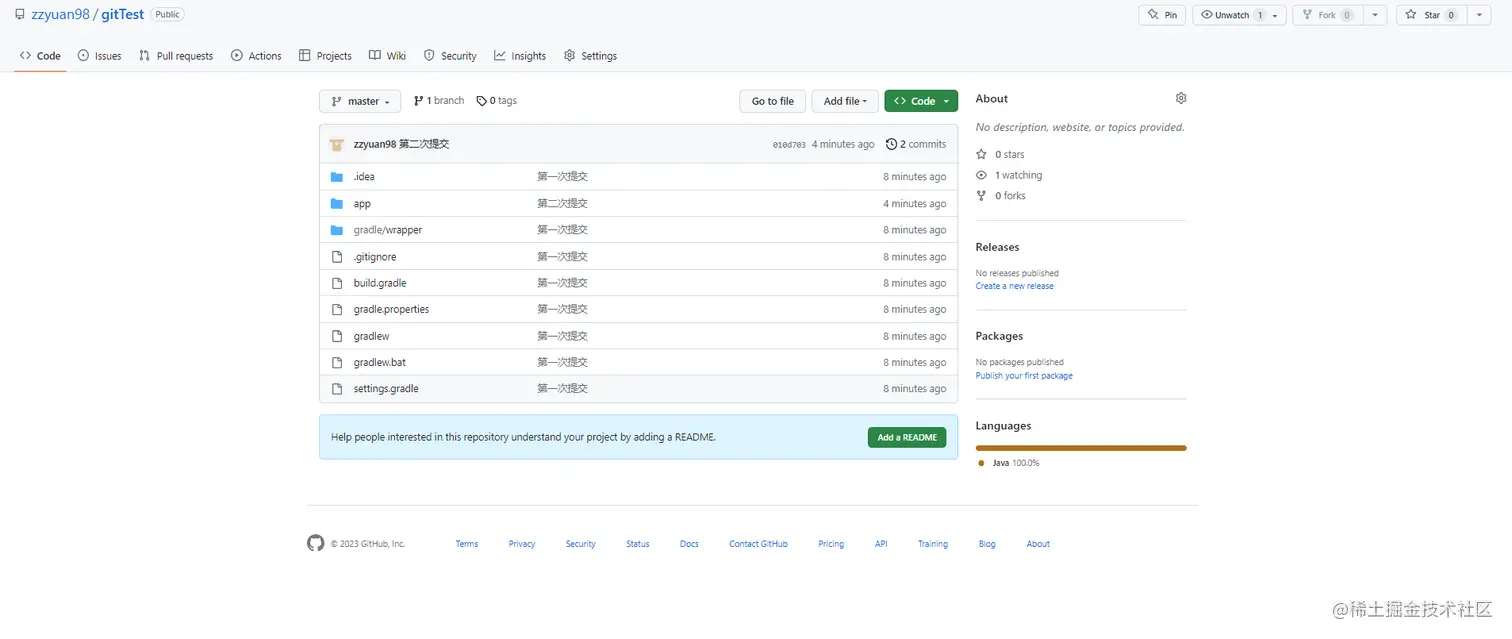This screenshot has width=1512, height=639.
Task: Click the history clock icon by commits
Action: (892, 144)
